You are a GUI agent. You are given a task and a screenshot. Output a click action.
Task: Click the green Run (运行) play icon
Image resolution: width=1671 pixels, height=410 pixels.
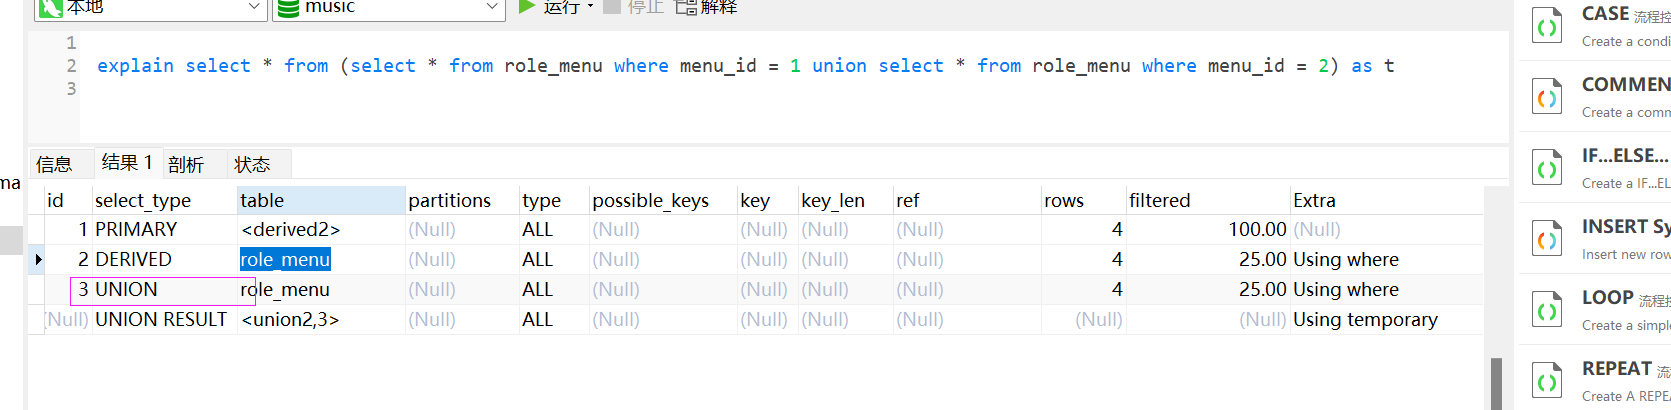(x=527, y=6)
